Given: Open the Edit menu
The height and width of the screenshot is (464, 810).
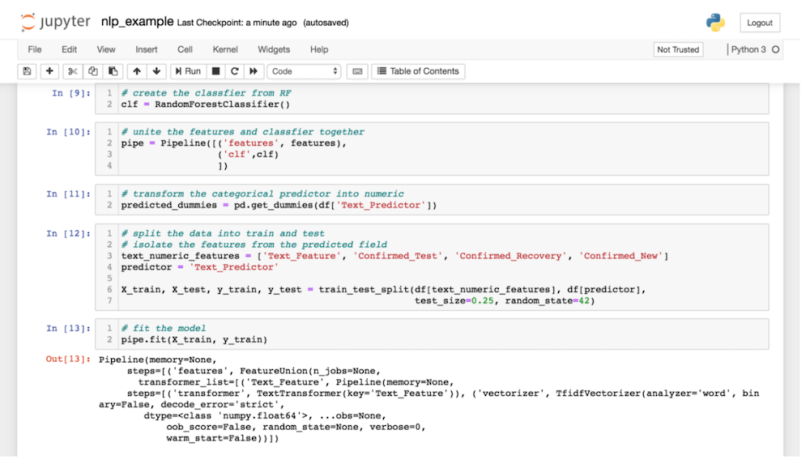Looking at the screenshot, I should point(69,50).
